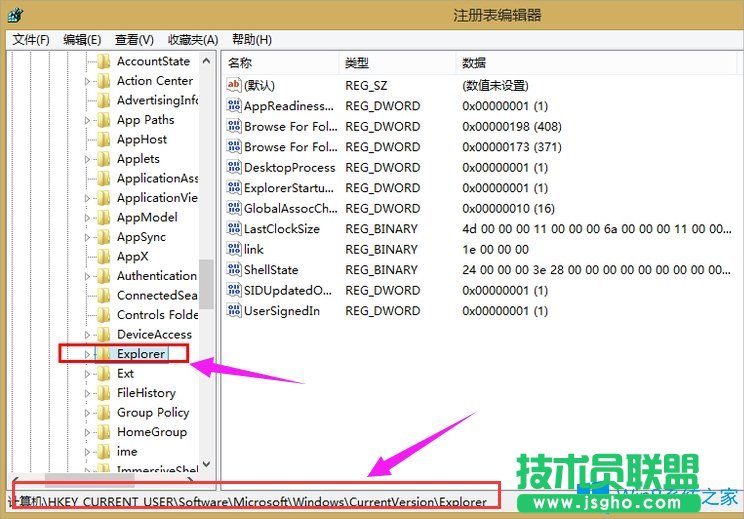Sort values by 名称 column header
This screenshot has width=744, height=519.
pos(280,63)
